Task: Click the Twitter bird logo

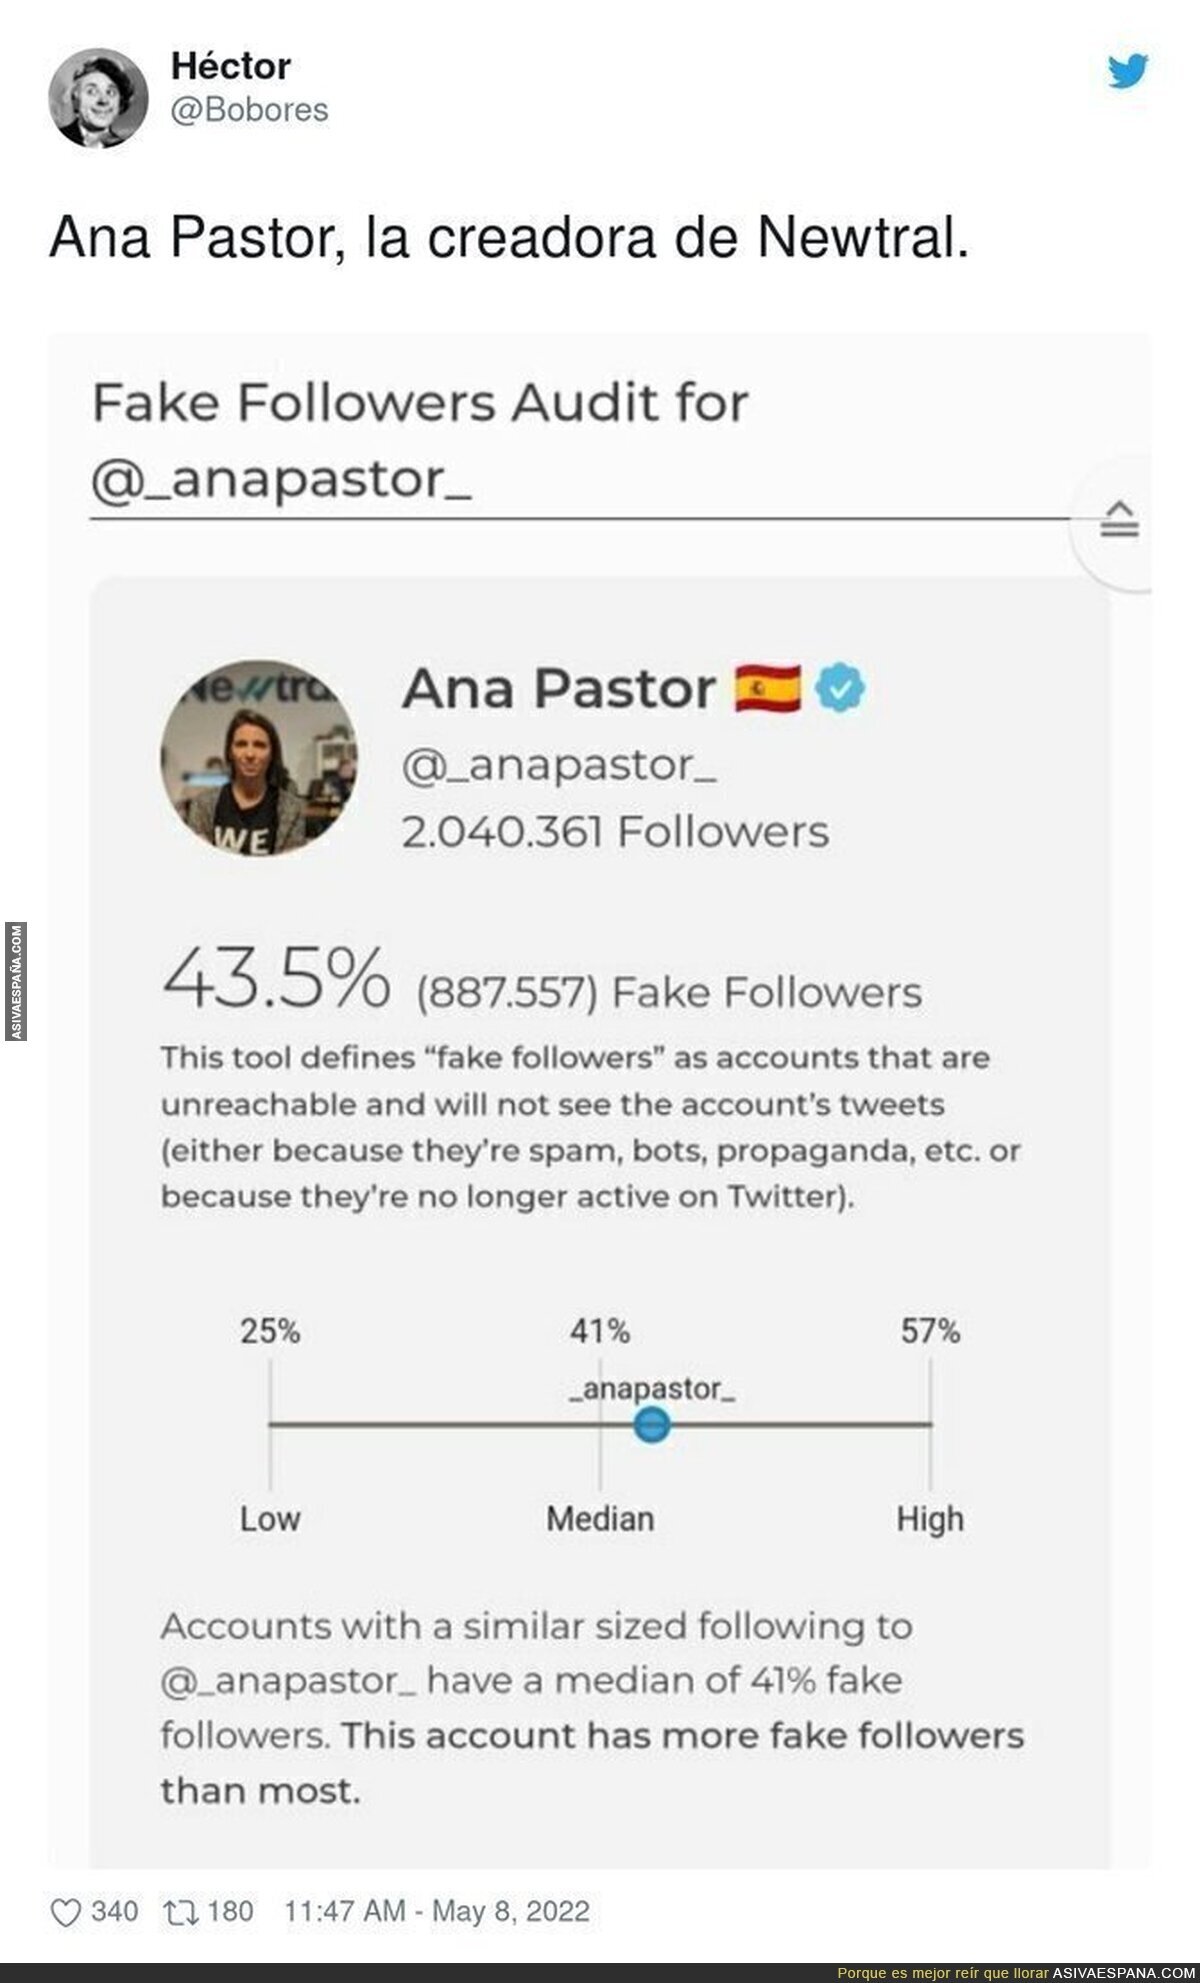Action: pyautogui.click(x=1128, y=72)
